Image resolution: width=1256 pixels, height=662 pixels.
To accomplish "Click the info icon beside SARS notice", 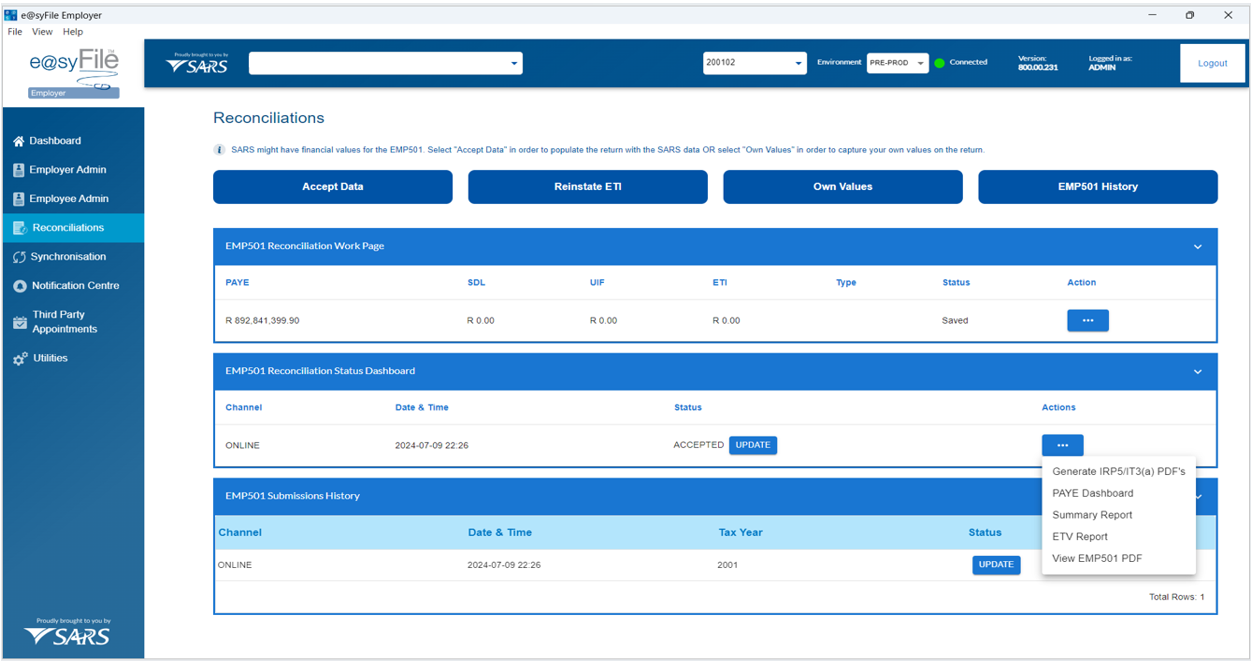I will [x=219, y=150].
